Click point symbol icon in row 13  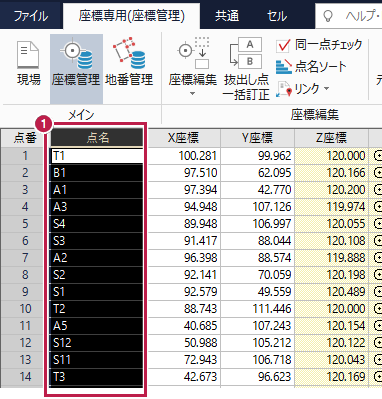[x=378, y=360]
